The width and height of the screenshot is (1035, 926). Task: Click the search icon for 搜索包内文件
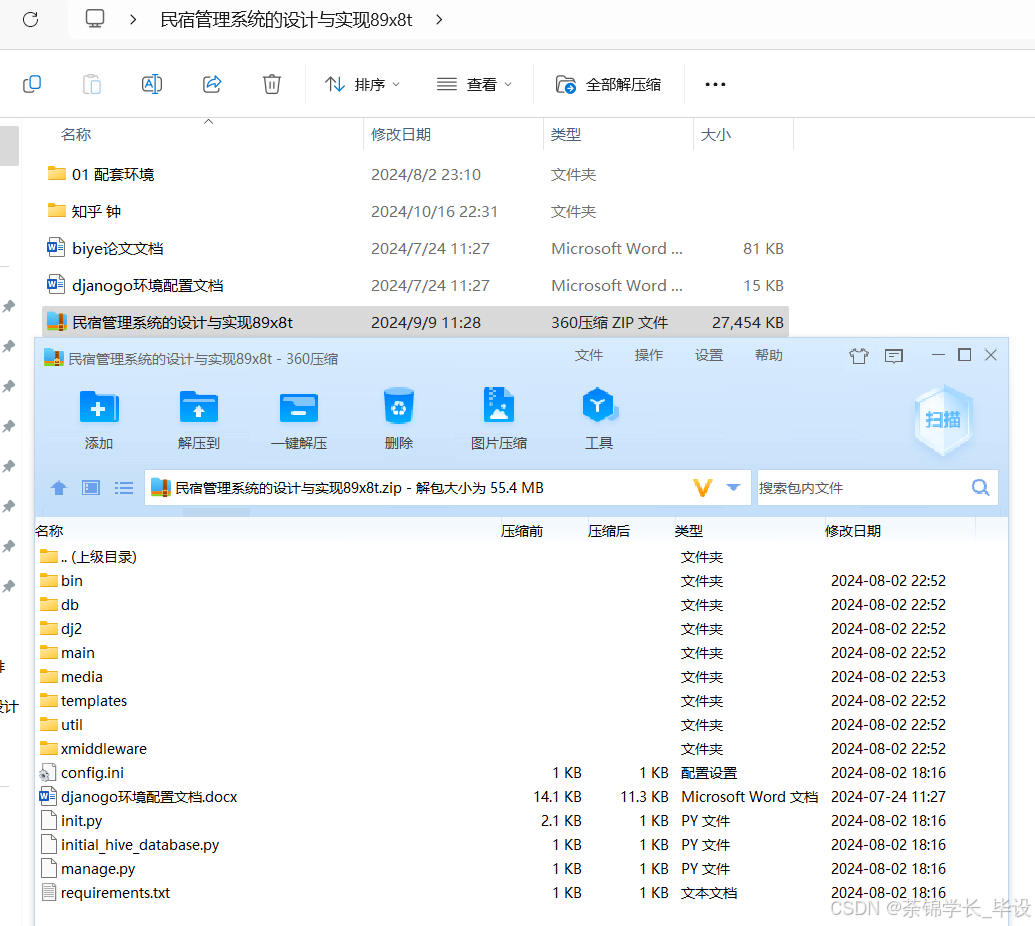[x=979, y=487]
